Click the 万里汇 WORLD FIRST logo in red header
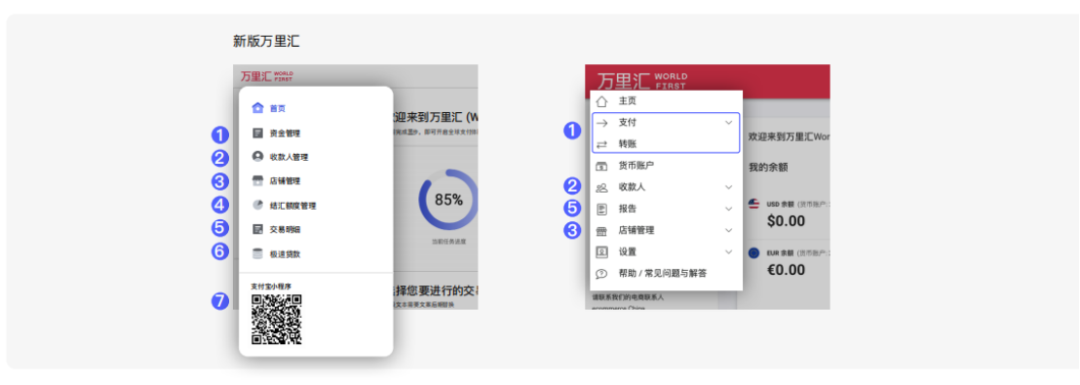Viewport: 1080px width, 385px height. coord(642,80)
